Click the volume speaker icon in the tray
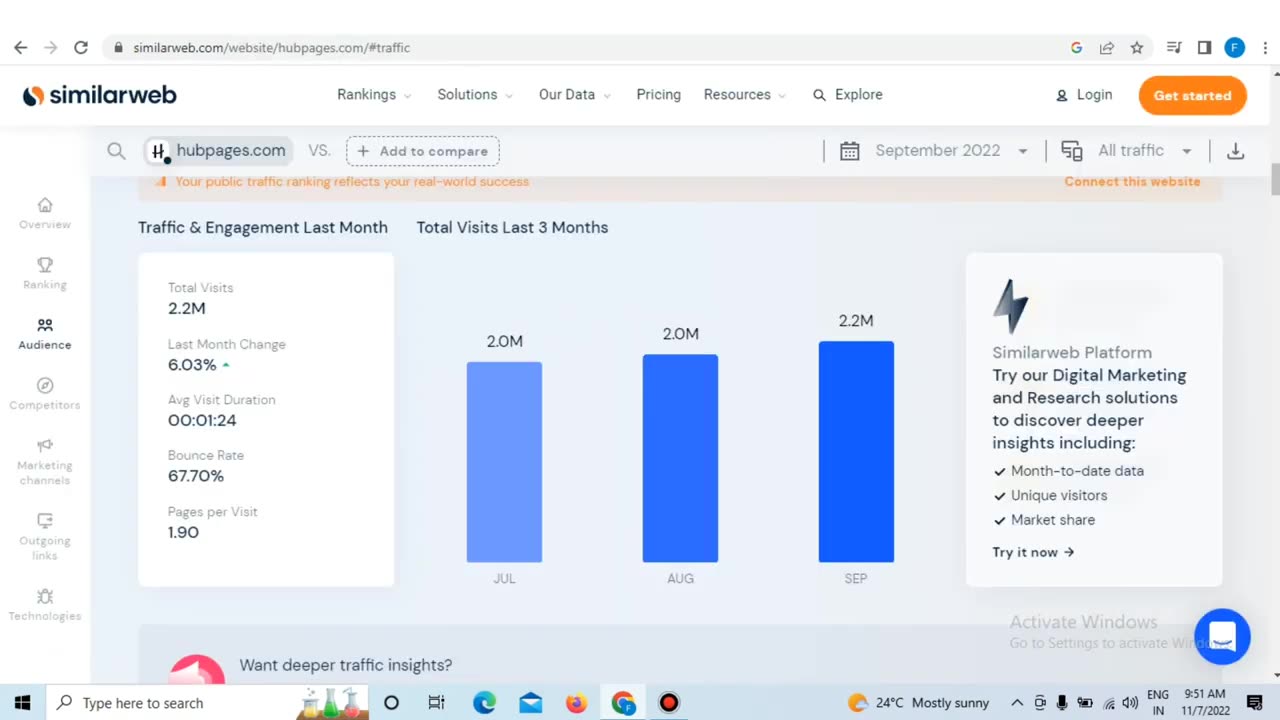This screenshot has width=1280, height=720. pos(1130,703)
